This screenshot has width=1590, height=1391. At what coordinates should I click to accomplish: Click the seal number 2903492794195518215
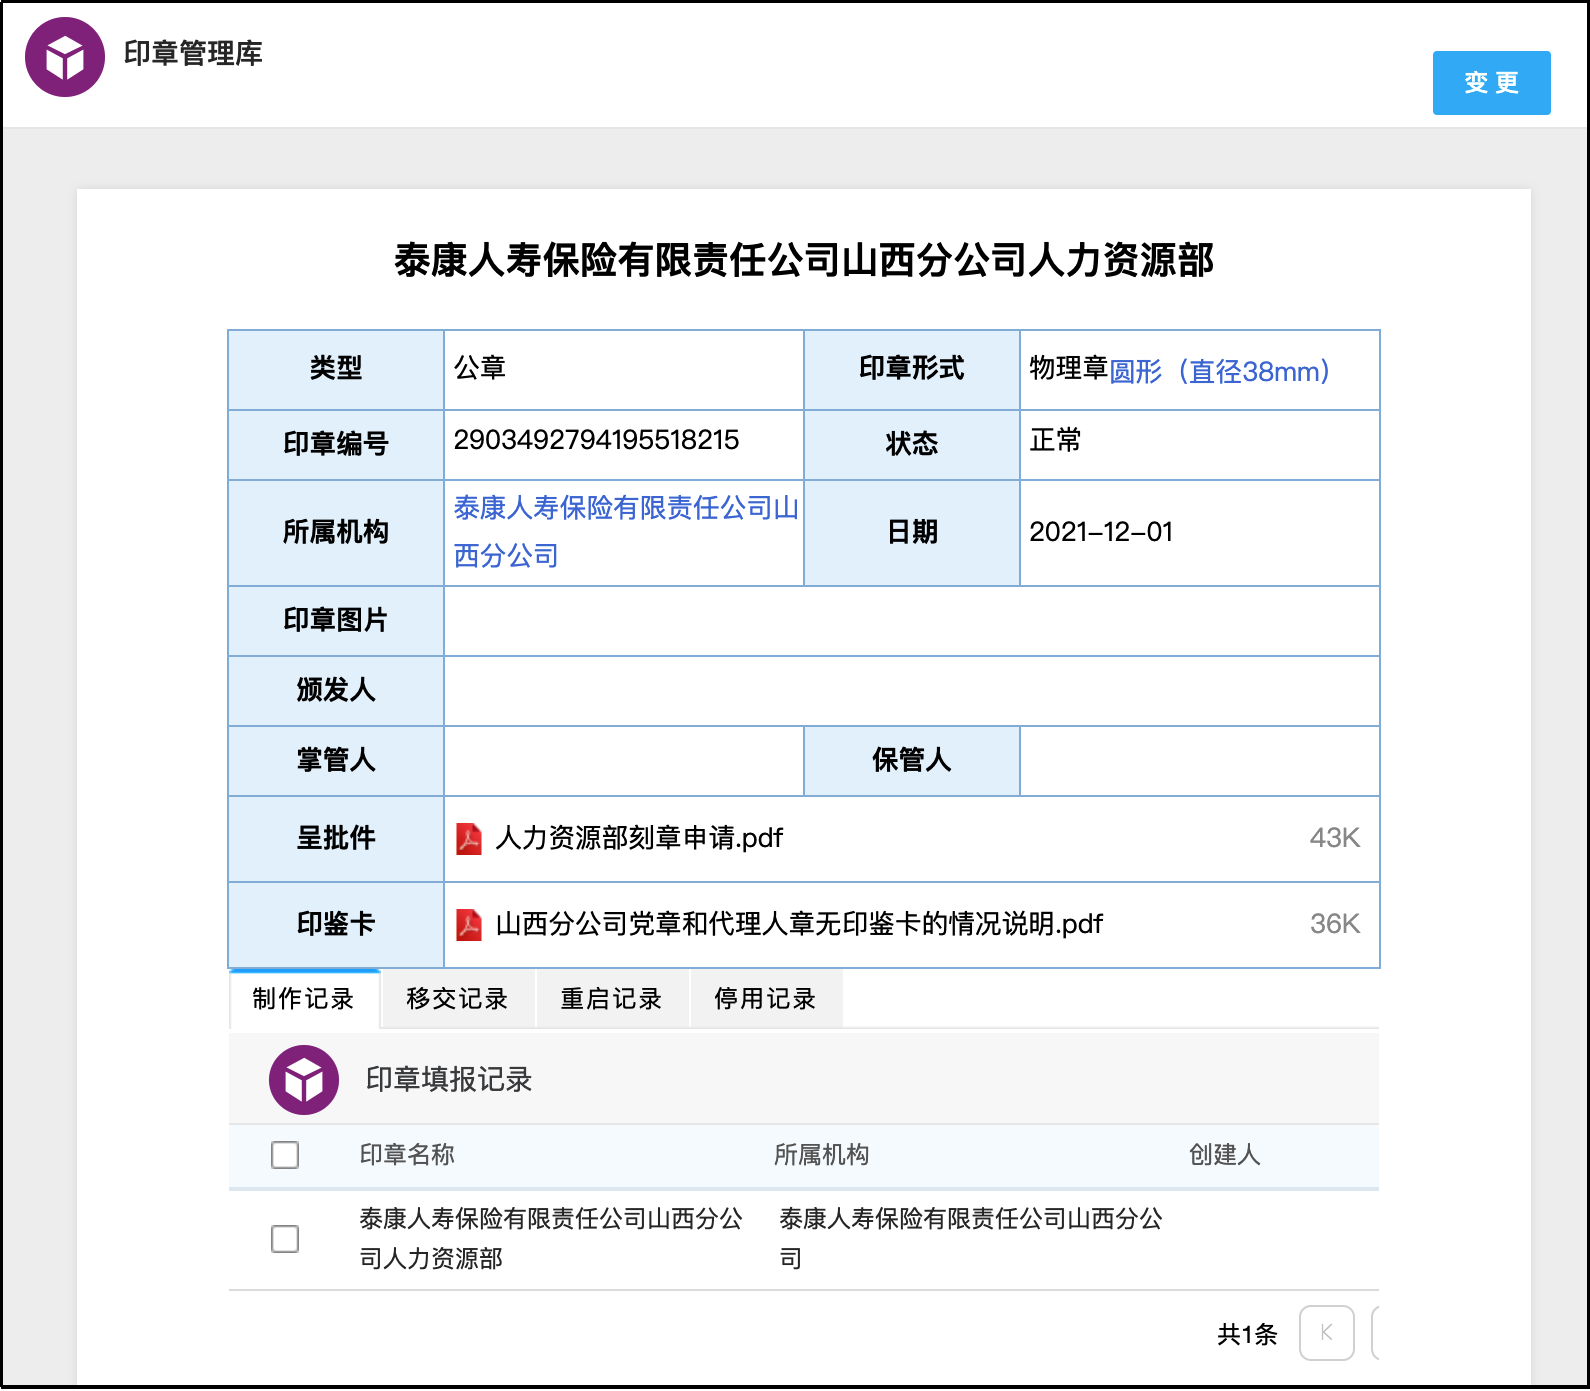coord(596,440)
